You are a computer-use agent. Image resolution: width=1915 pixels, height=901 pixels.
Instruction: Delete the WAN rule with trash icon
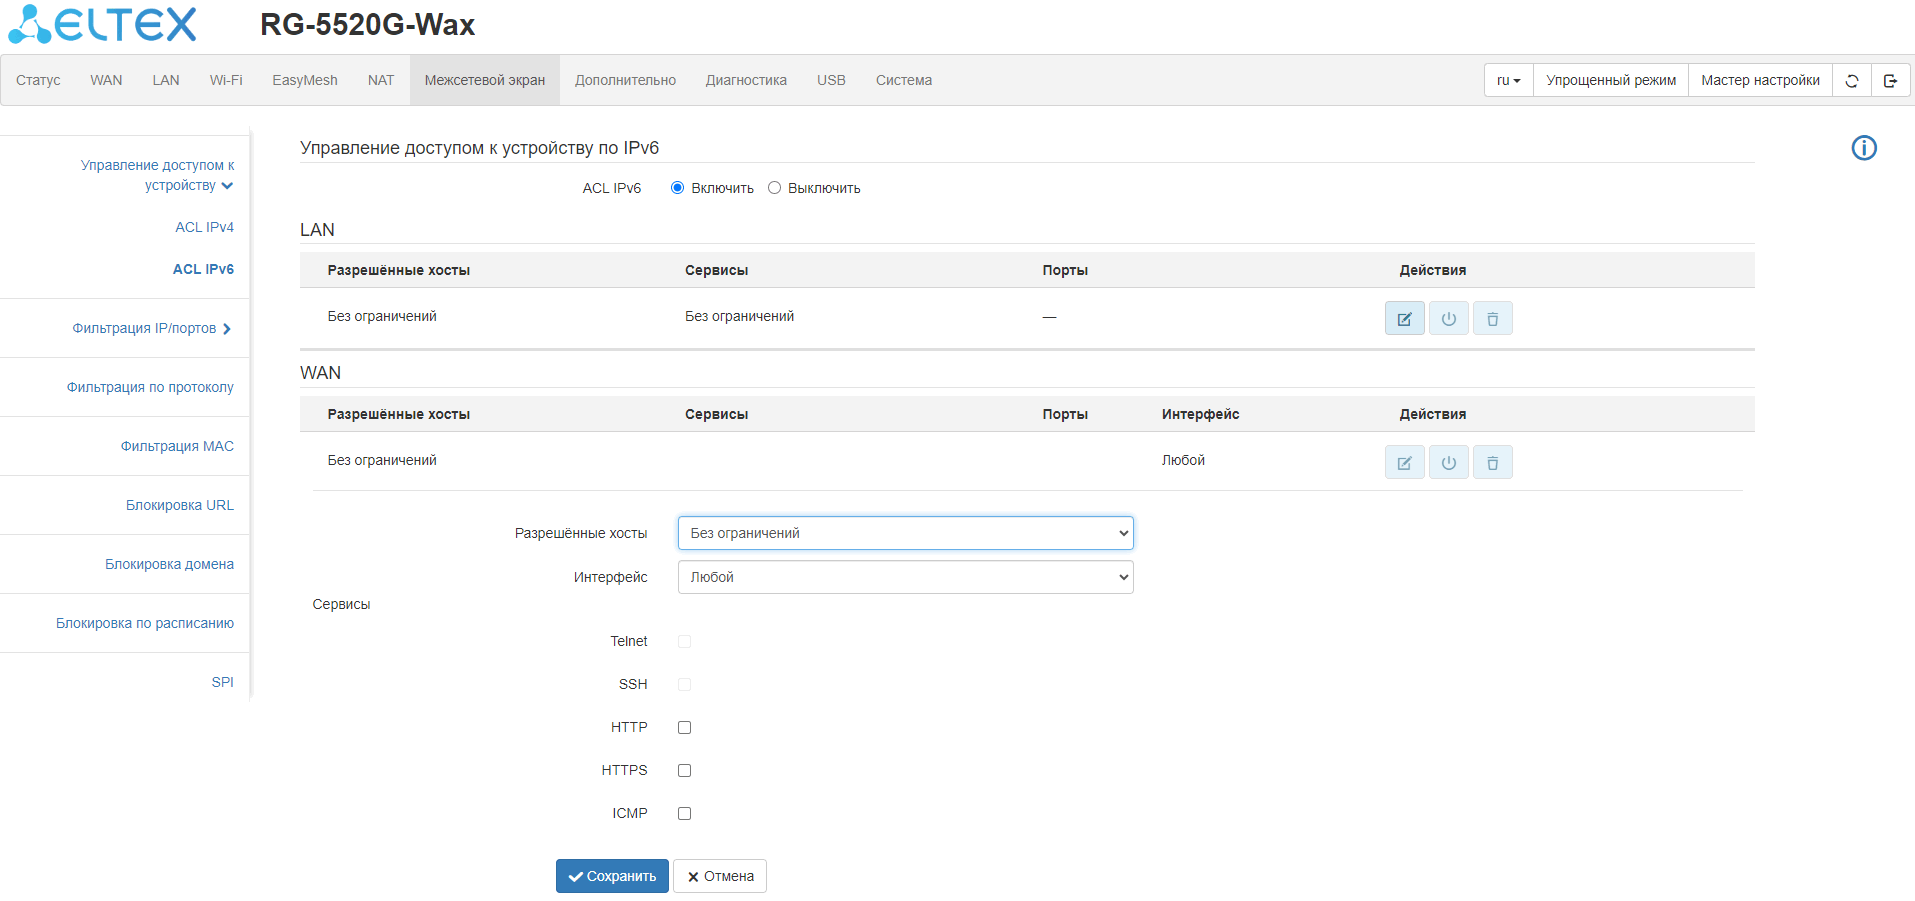coord(1492,463)
